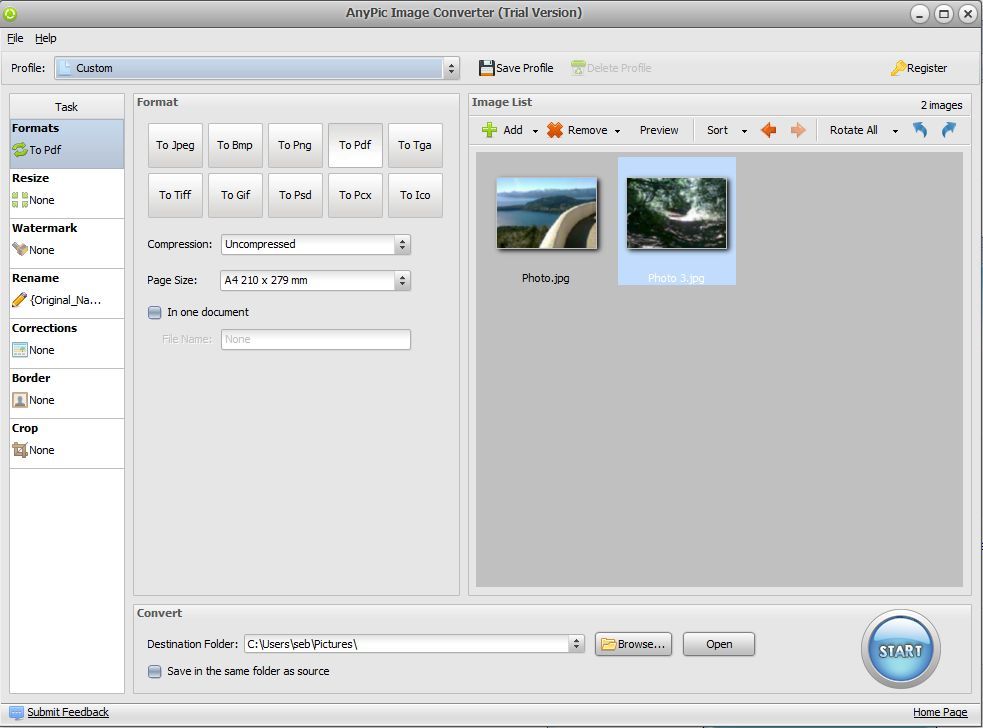The image size is (983, 728).
Task: Enable the In one document checkbox
Action: pos(155,312)
